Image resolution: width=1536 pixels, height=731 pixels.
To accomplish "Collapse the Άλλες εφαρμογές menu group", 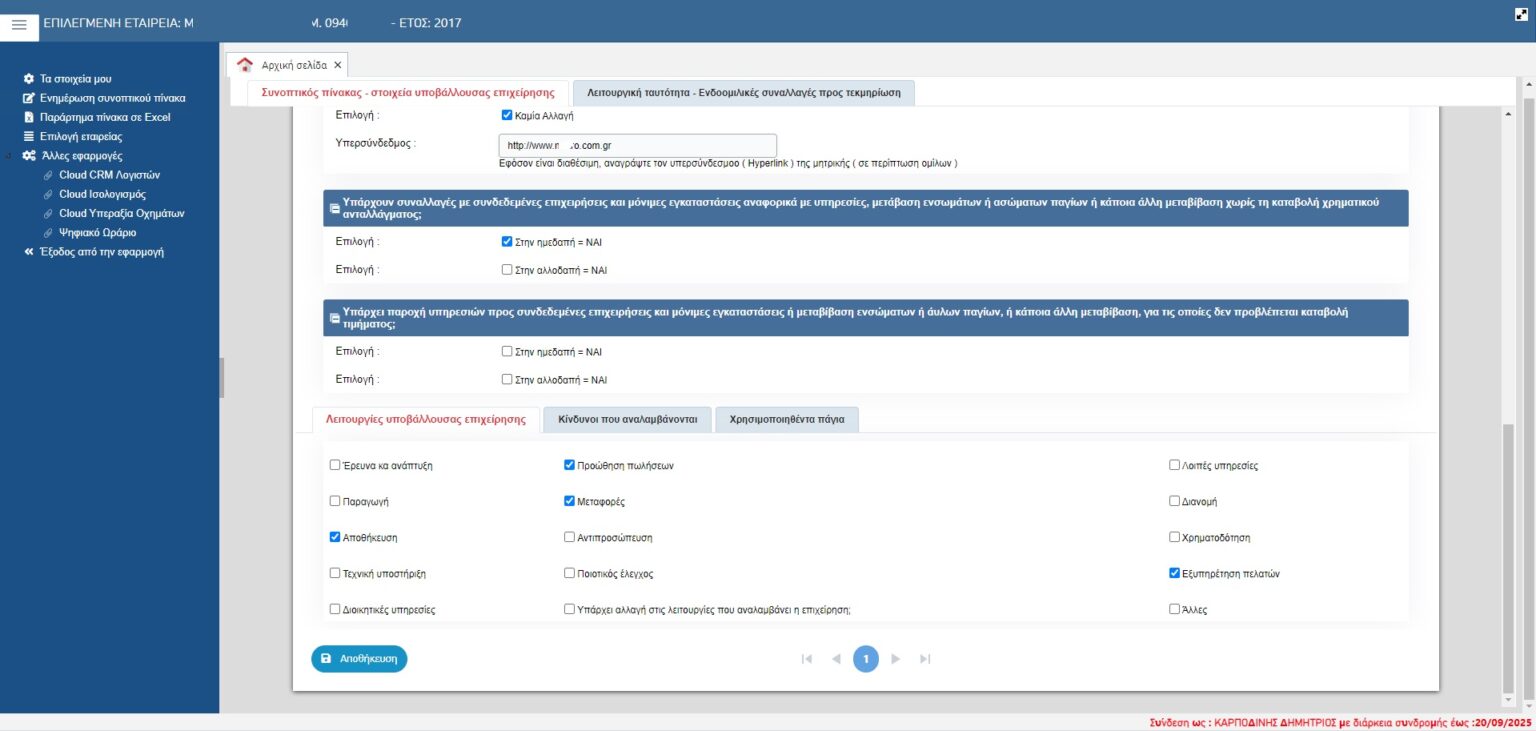I will pos(29,156).
